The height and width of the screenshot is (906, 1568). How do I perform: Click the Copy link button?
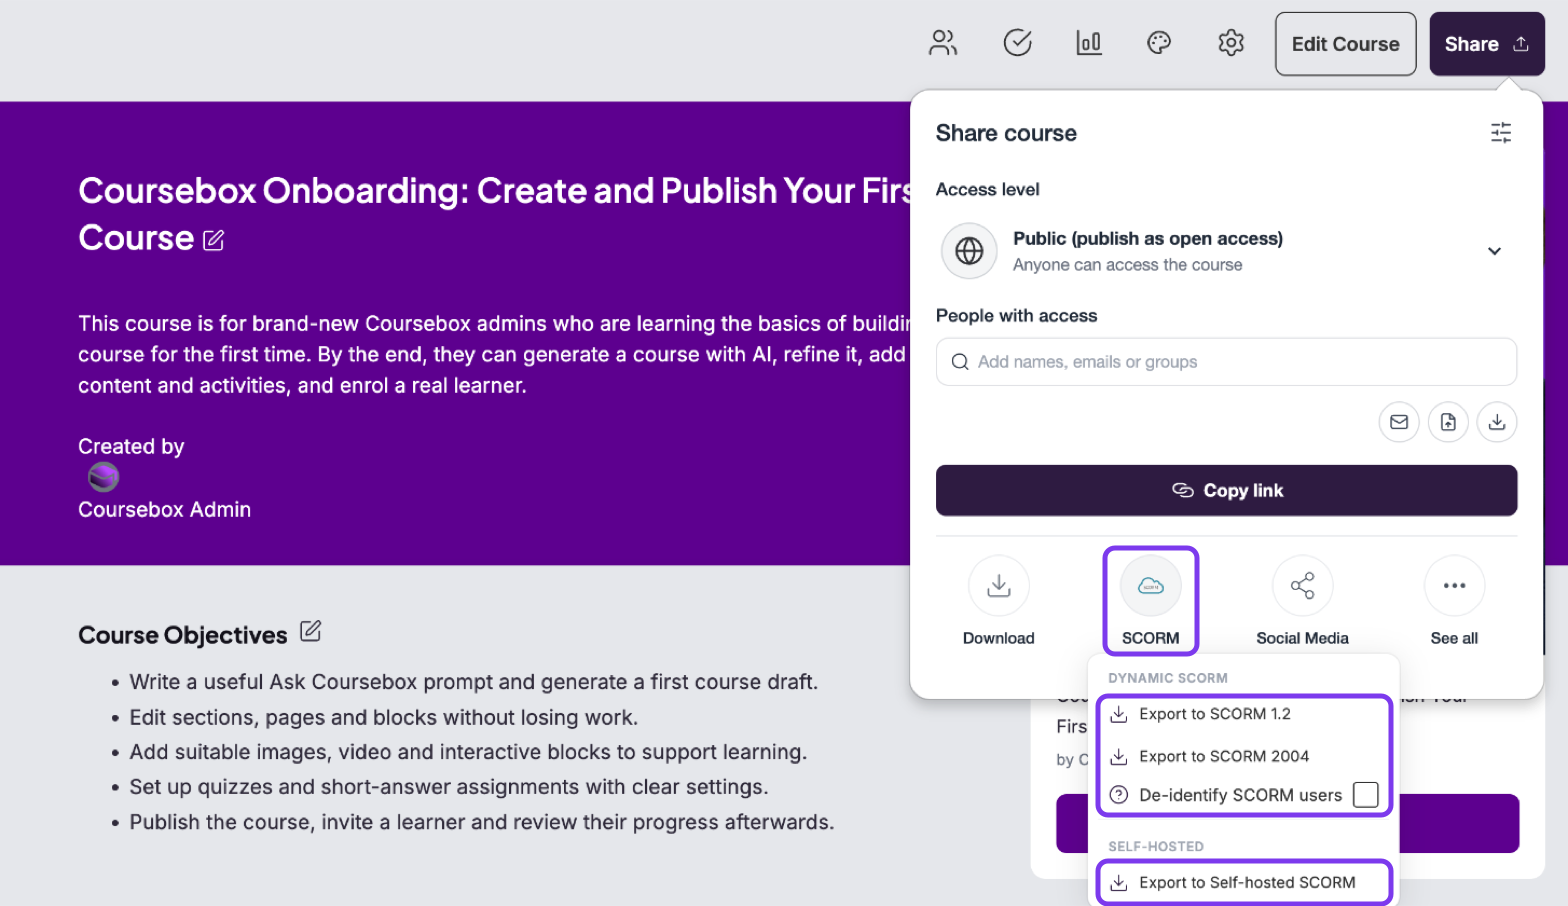click(1227, 491)
